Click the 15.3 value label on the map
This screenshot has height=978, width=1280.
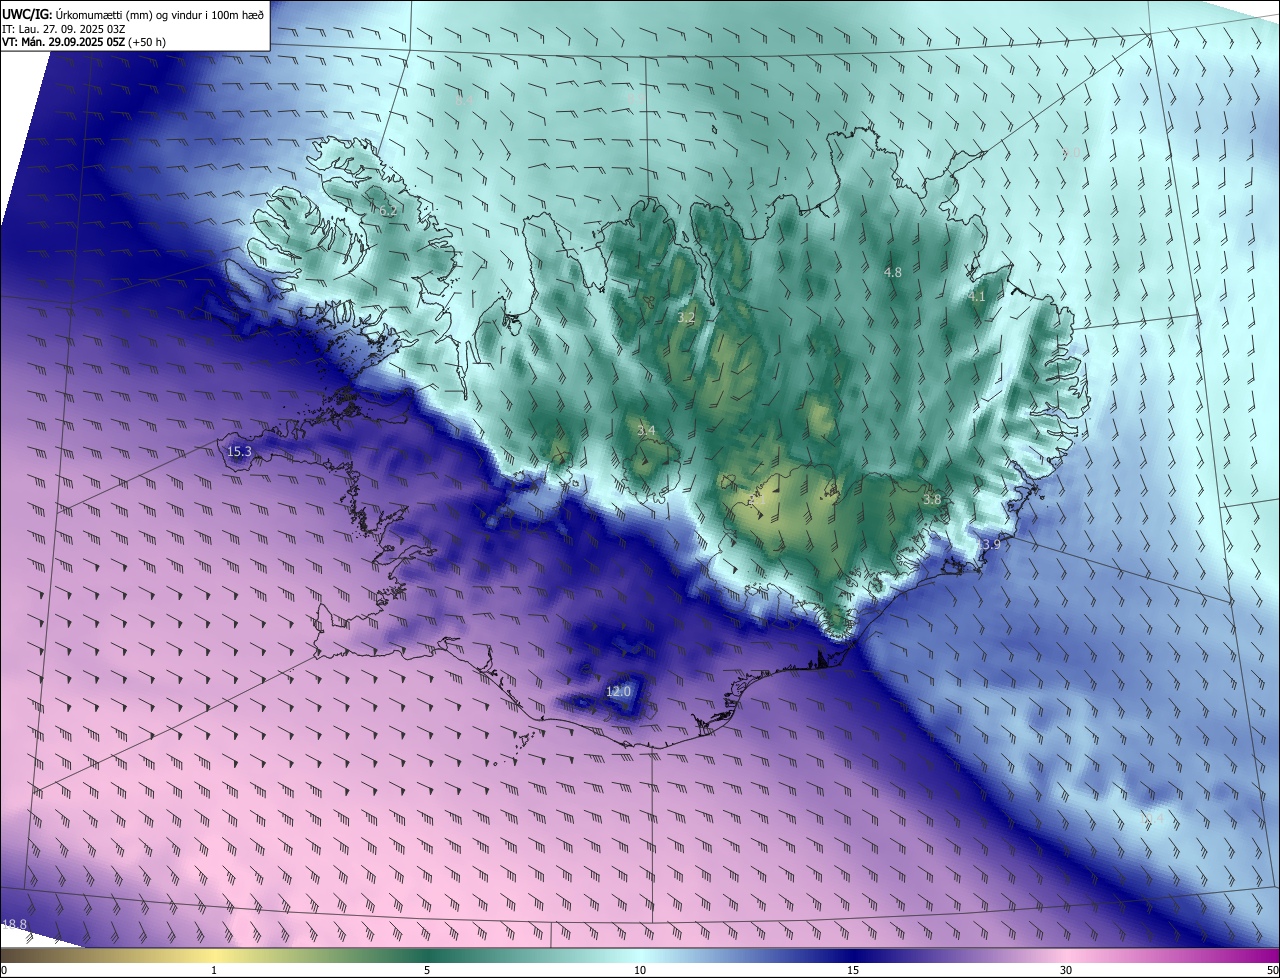click(x=239, y=451)
